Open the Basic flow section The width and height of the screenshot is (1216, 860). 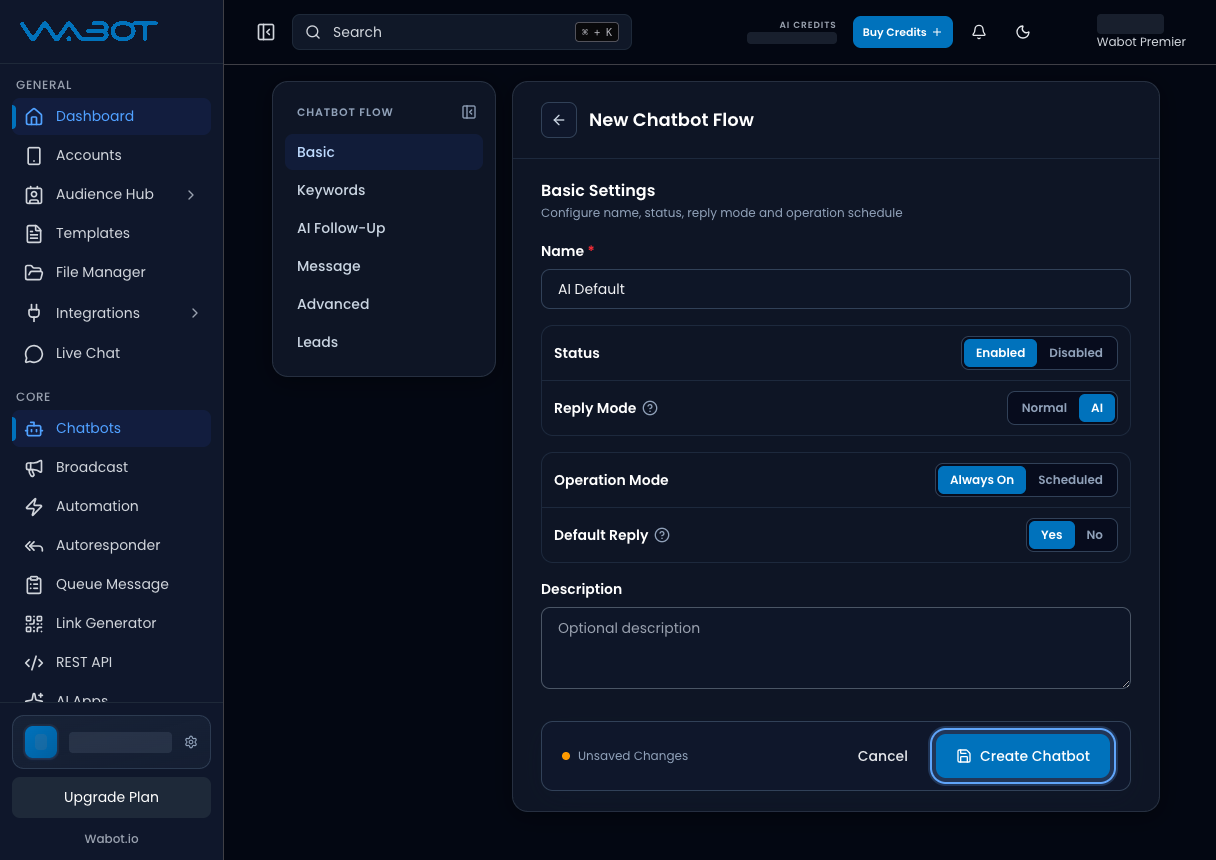(384, 152)
